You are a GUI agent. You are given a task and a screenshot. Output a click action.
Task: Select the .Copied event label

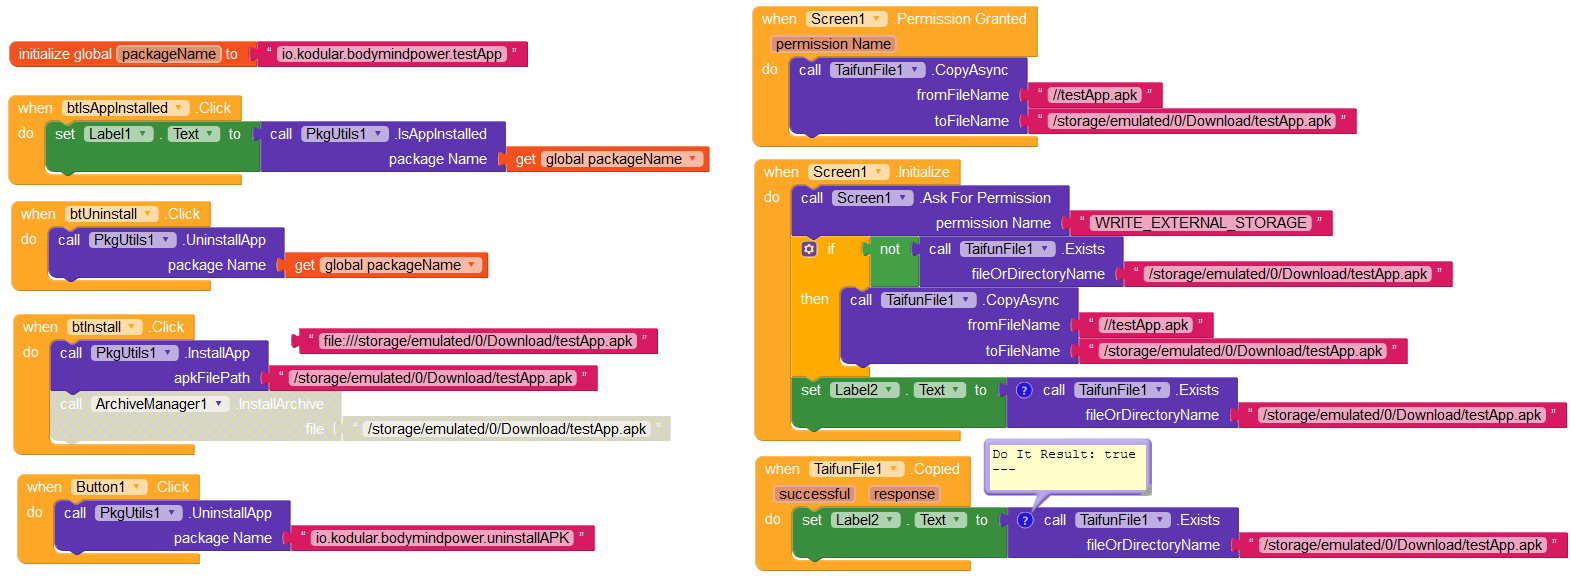[x=935, y=469]
